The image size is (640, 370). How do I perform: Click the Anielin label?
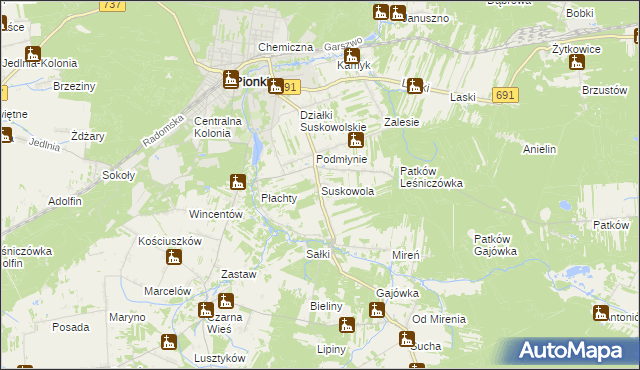[x=539, y=149]
